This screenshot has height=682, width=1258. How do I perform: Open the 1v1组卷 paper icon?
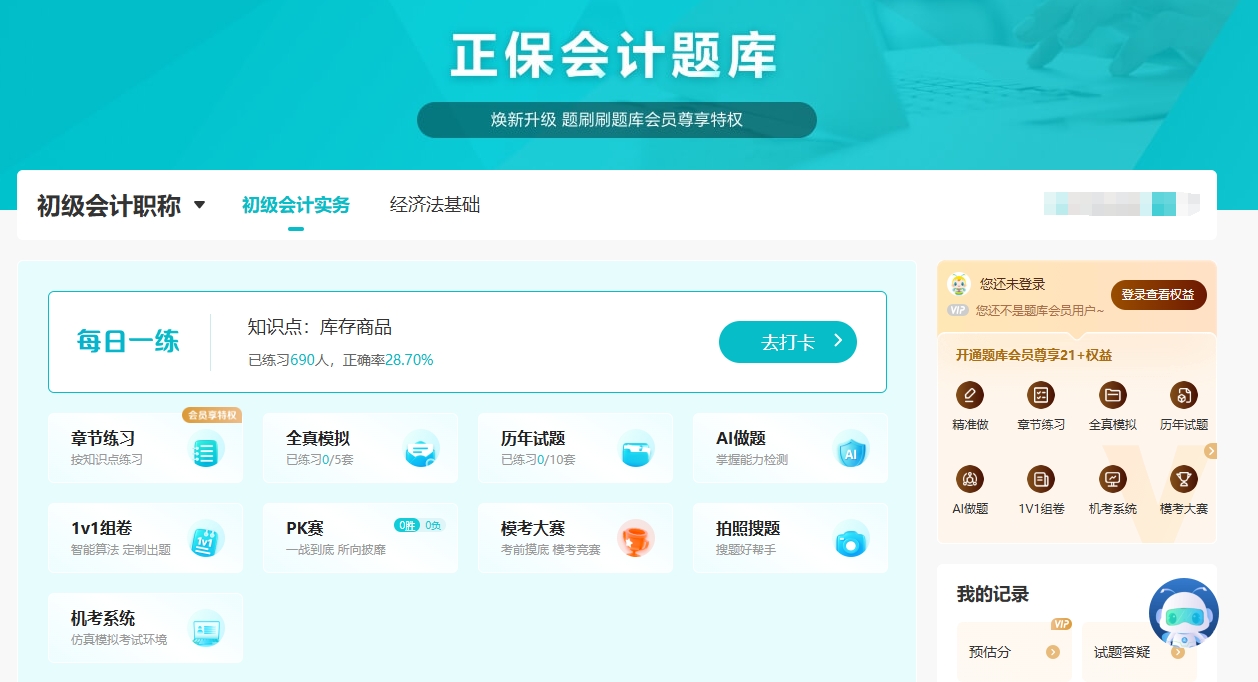206,540
